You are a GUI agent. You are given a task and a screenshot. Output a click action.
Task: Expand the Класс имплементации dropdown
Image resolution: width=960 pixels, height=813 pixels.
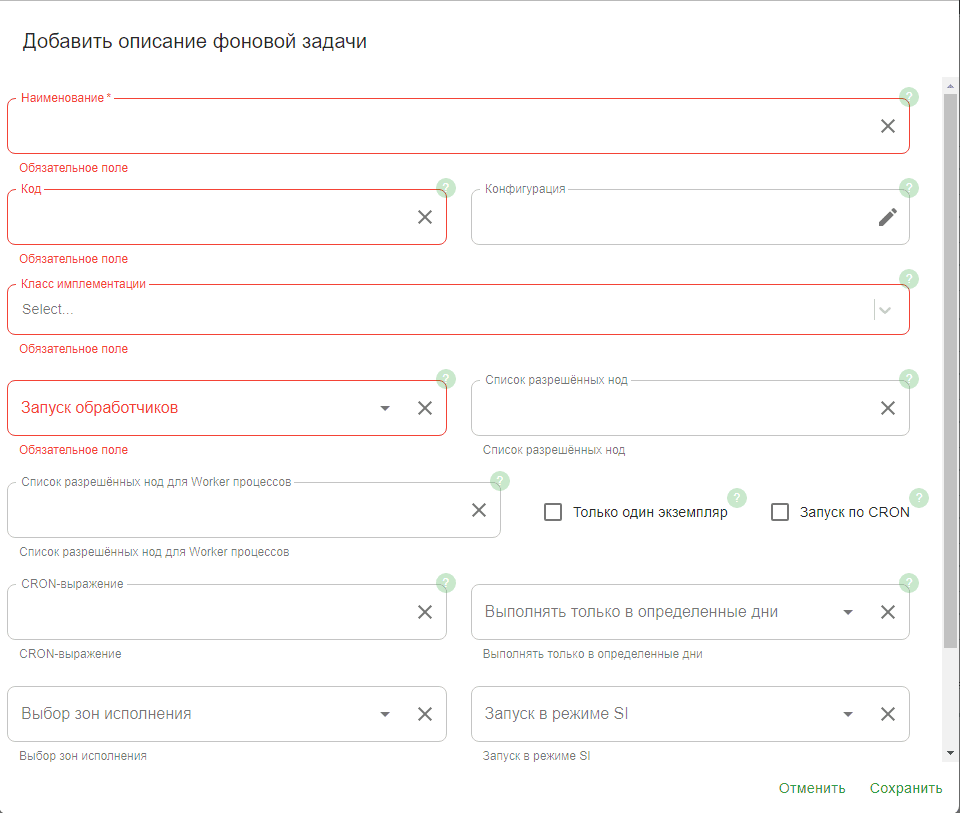(x=885, y=310)
